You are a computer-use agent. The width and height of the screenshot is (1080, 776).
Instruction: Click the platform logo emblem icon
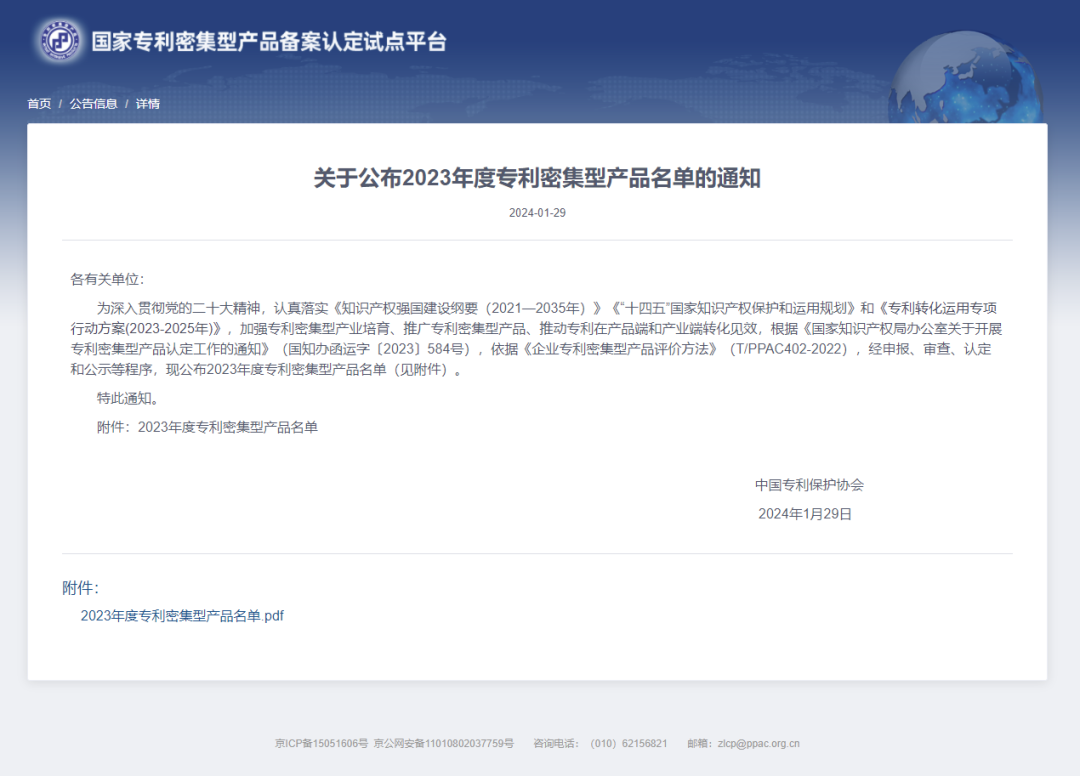click(x=62, y=41)
